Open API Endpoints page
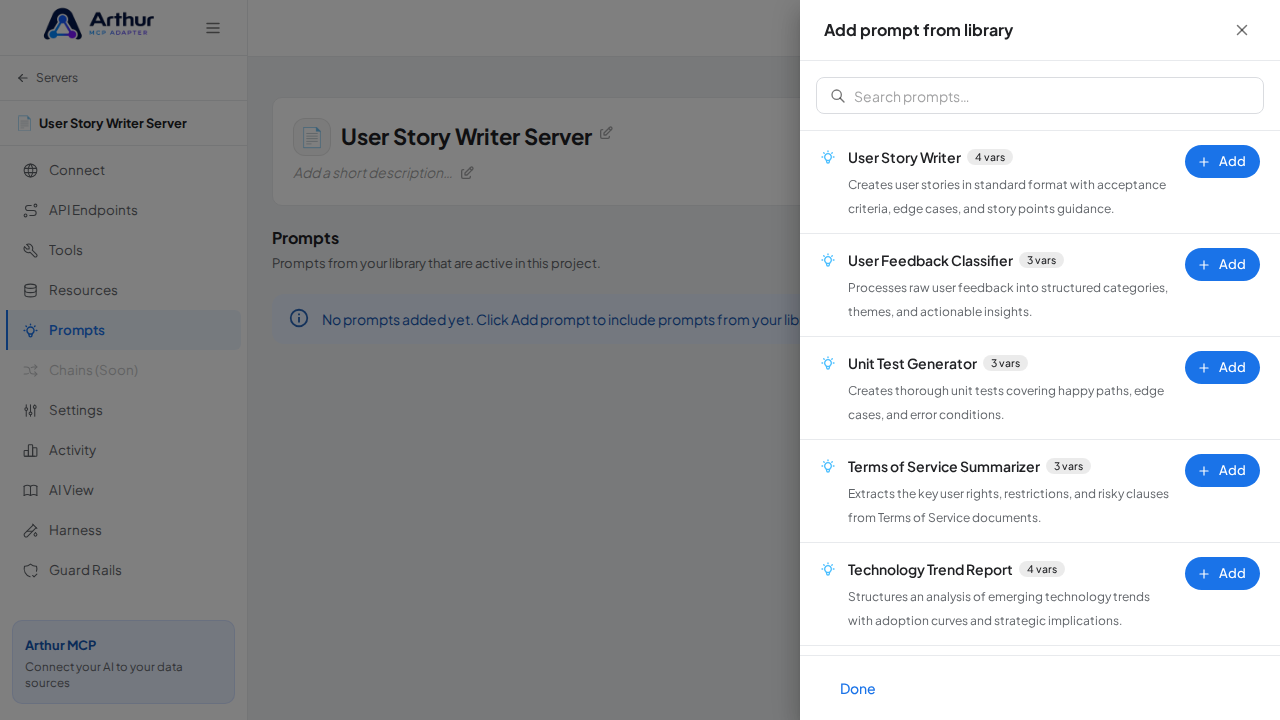The image size is (1280, 720). tap(123, 210)
